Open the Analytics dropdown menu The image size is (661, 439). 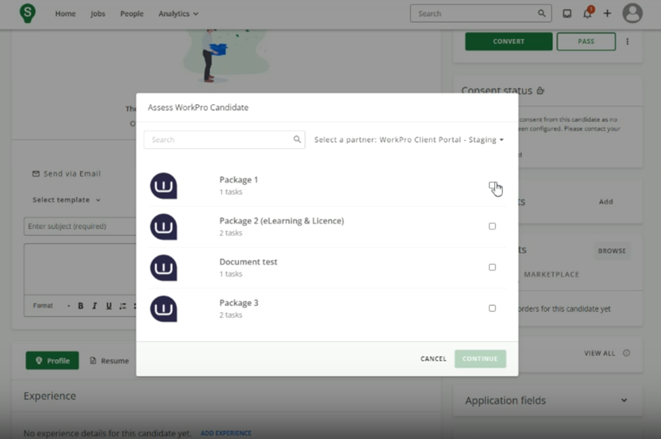(x=178, y=13)
